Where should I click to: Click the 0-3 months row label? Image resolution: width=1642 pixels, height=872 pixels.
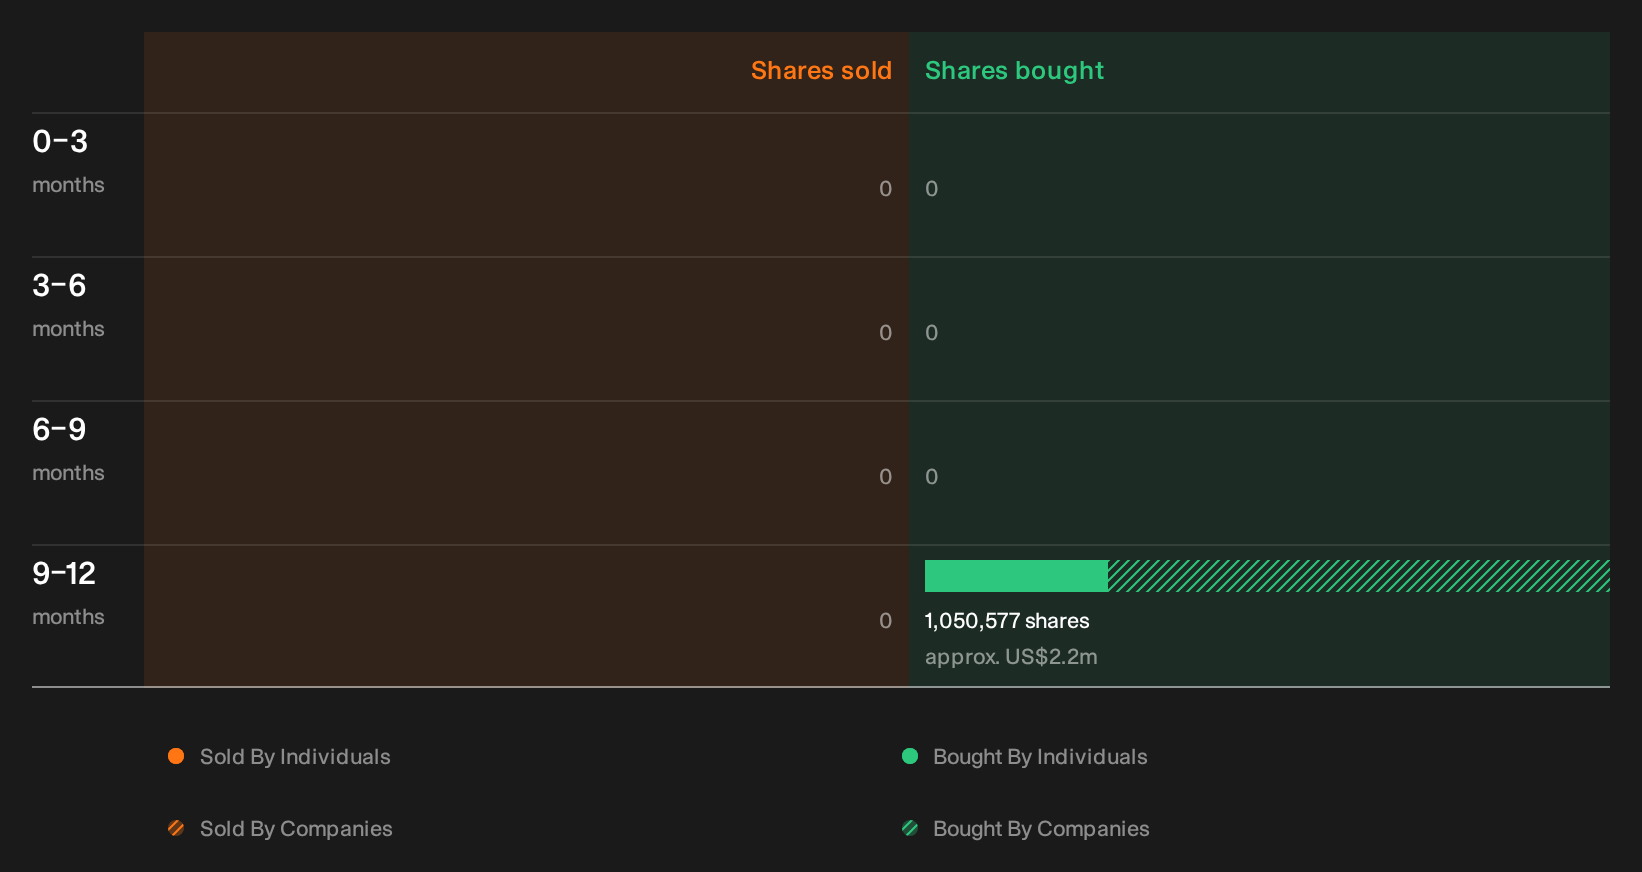[68, 162]
